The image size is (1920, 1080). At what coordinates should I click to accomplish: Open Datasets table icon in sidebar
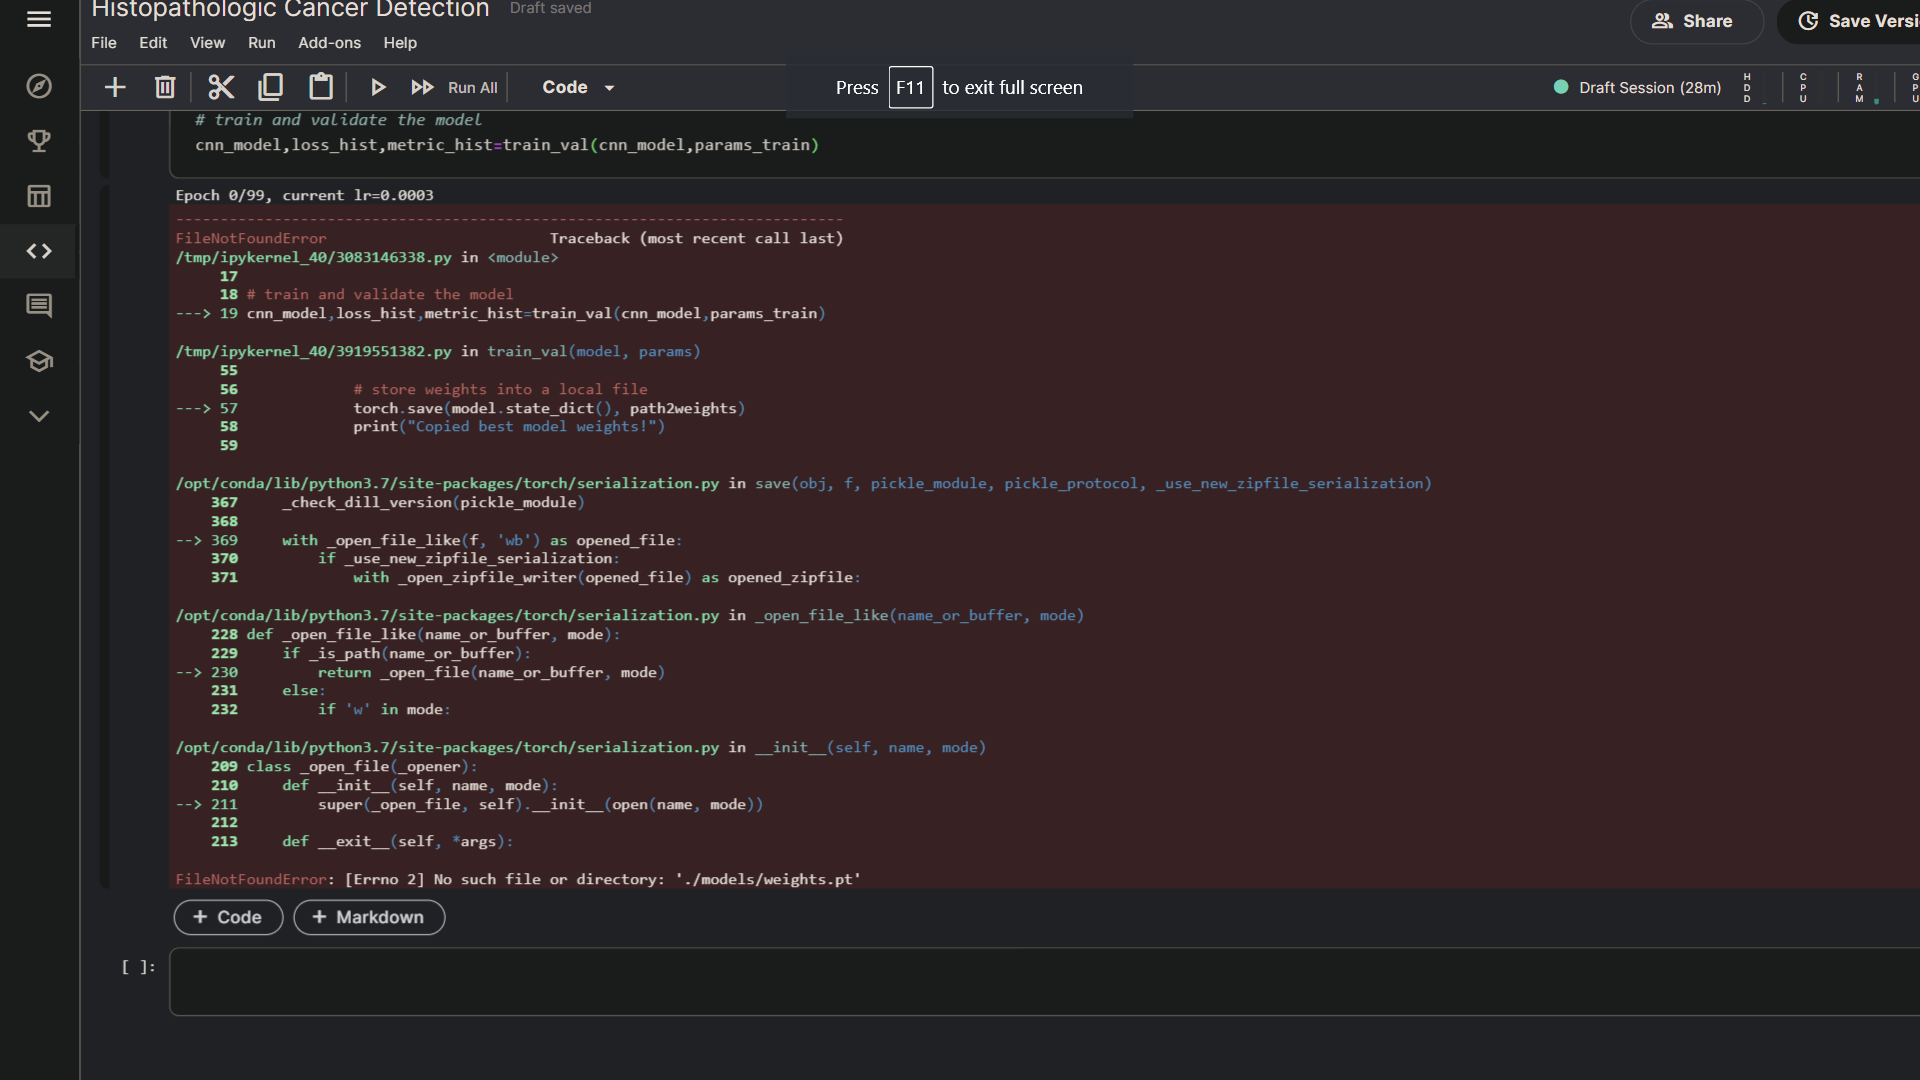point(39,196)
